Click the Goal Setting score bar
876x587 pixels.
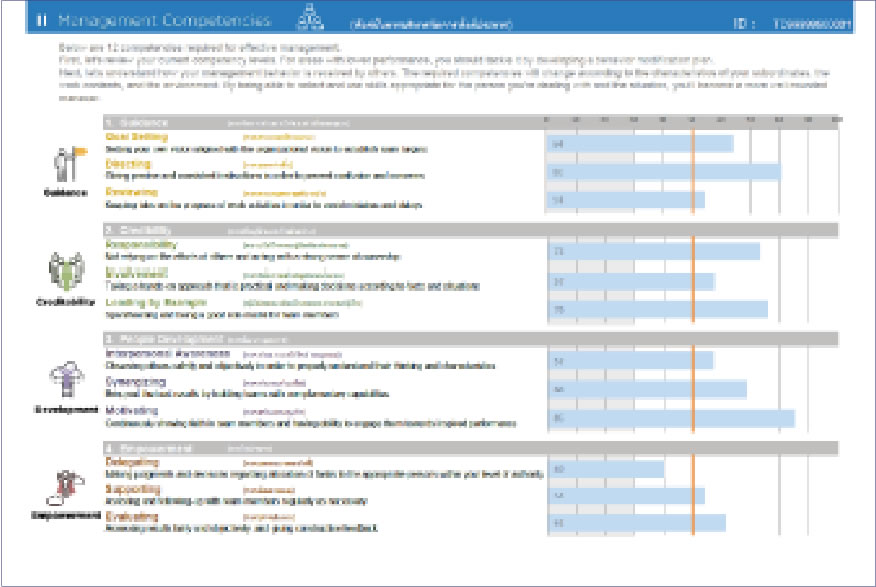pyautogui.click(x=639, y=144)
